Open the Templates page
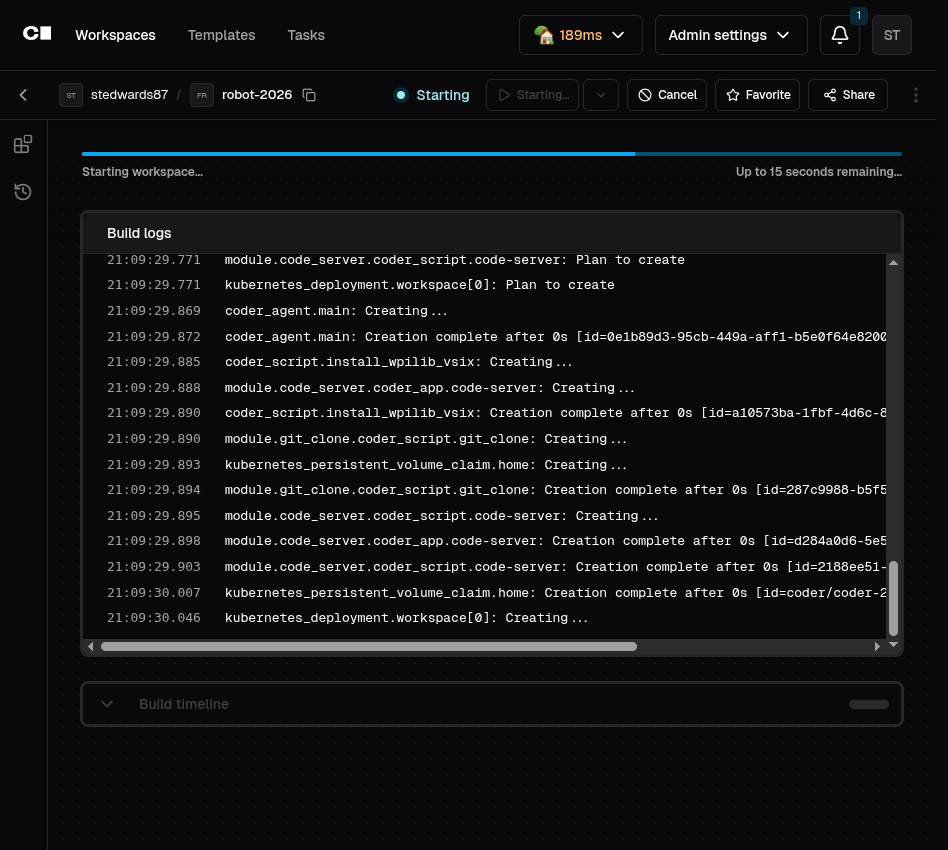The height and width of the screenshot is (850, 948). click(x=221, y=35)
